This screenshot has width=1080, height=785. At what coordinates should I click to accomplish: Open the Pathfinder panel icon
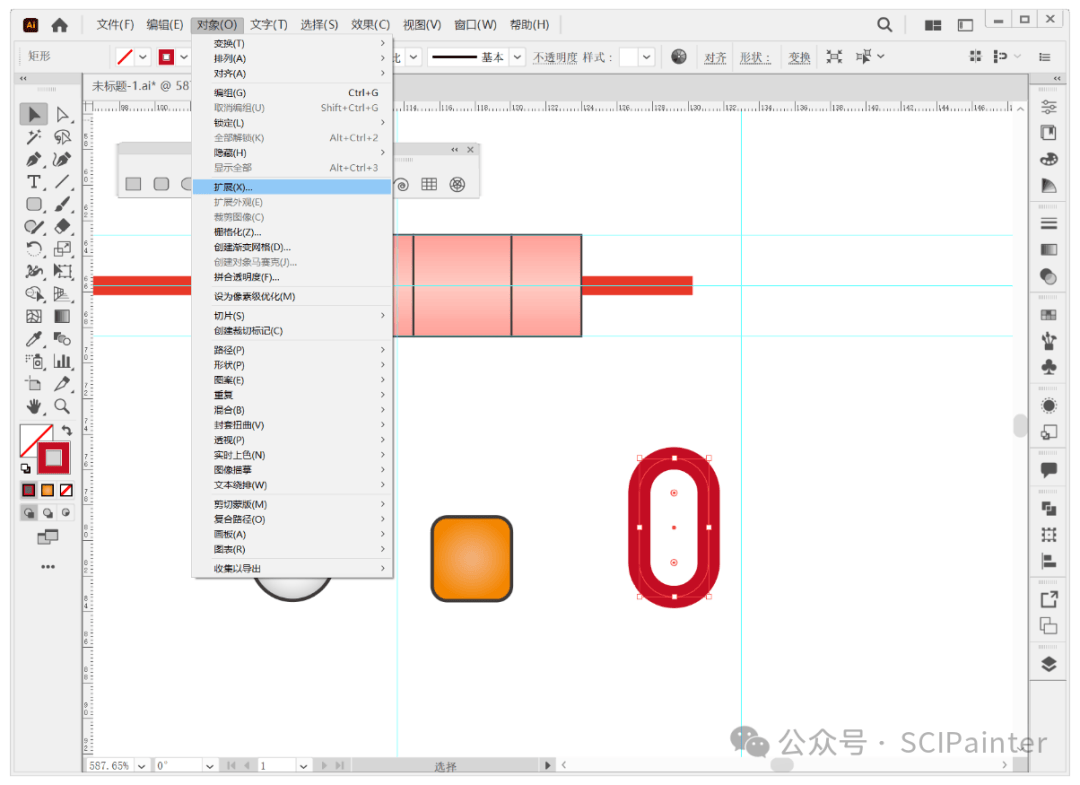click(1048, 509)
